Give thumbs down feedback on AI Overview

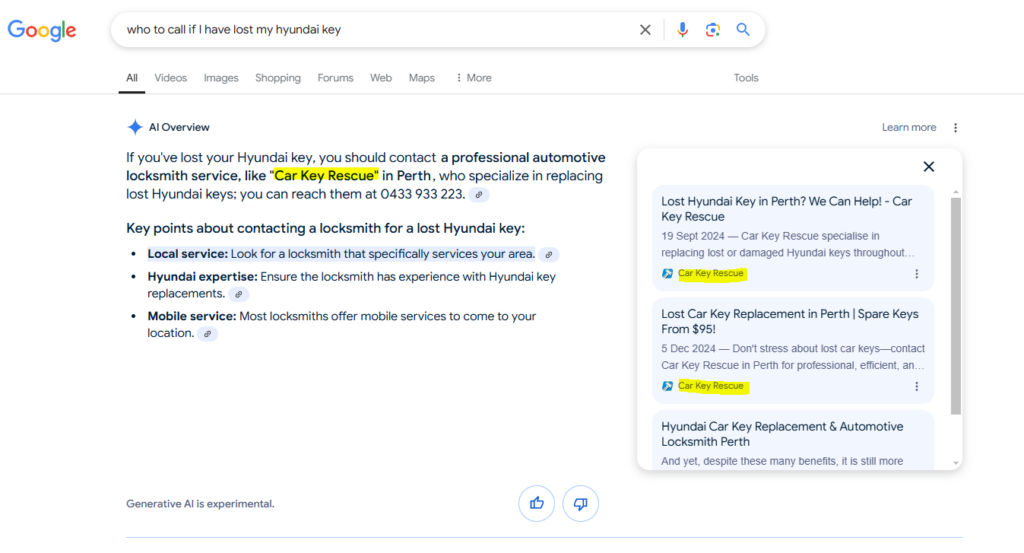tap(581, 503)
